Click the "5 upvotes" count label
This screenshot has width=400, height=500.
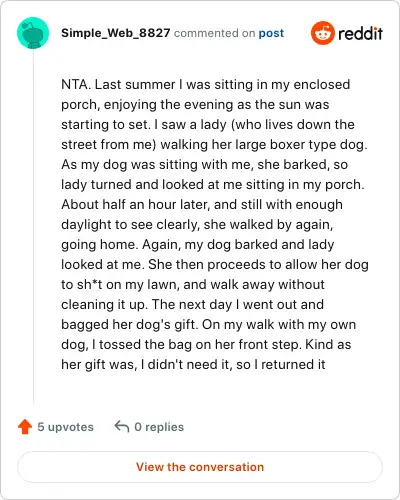(x=66, y=427)
